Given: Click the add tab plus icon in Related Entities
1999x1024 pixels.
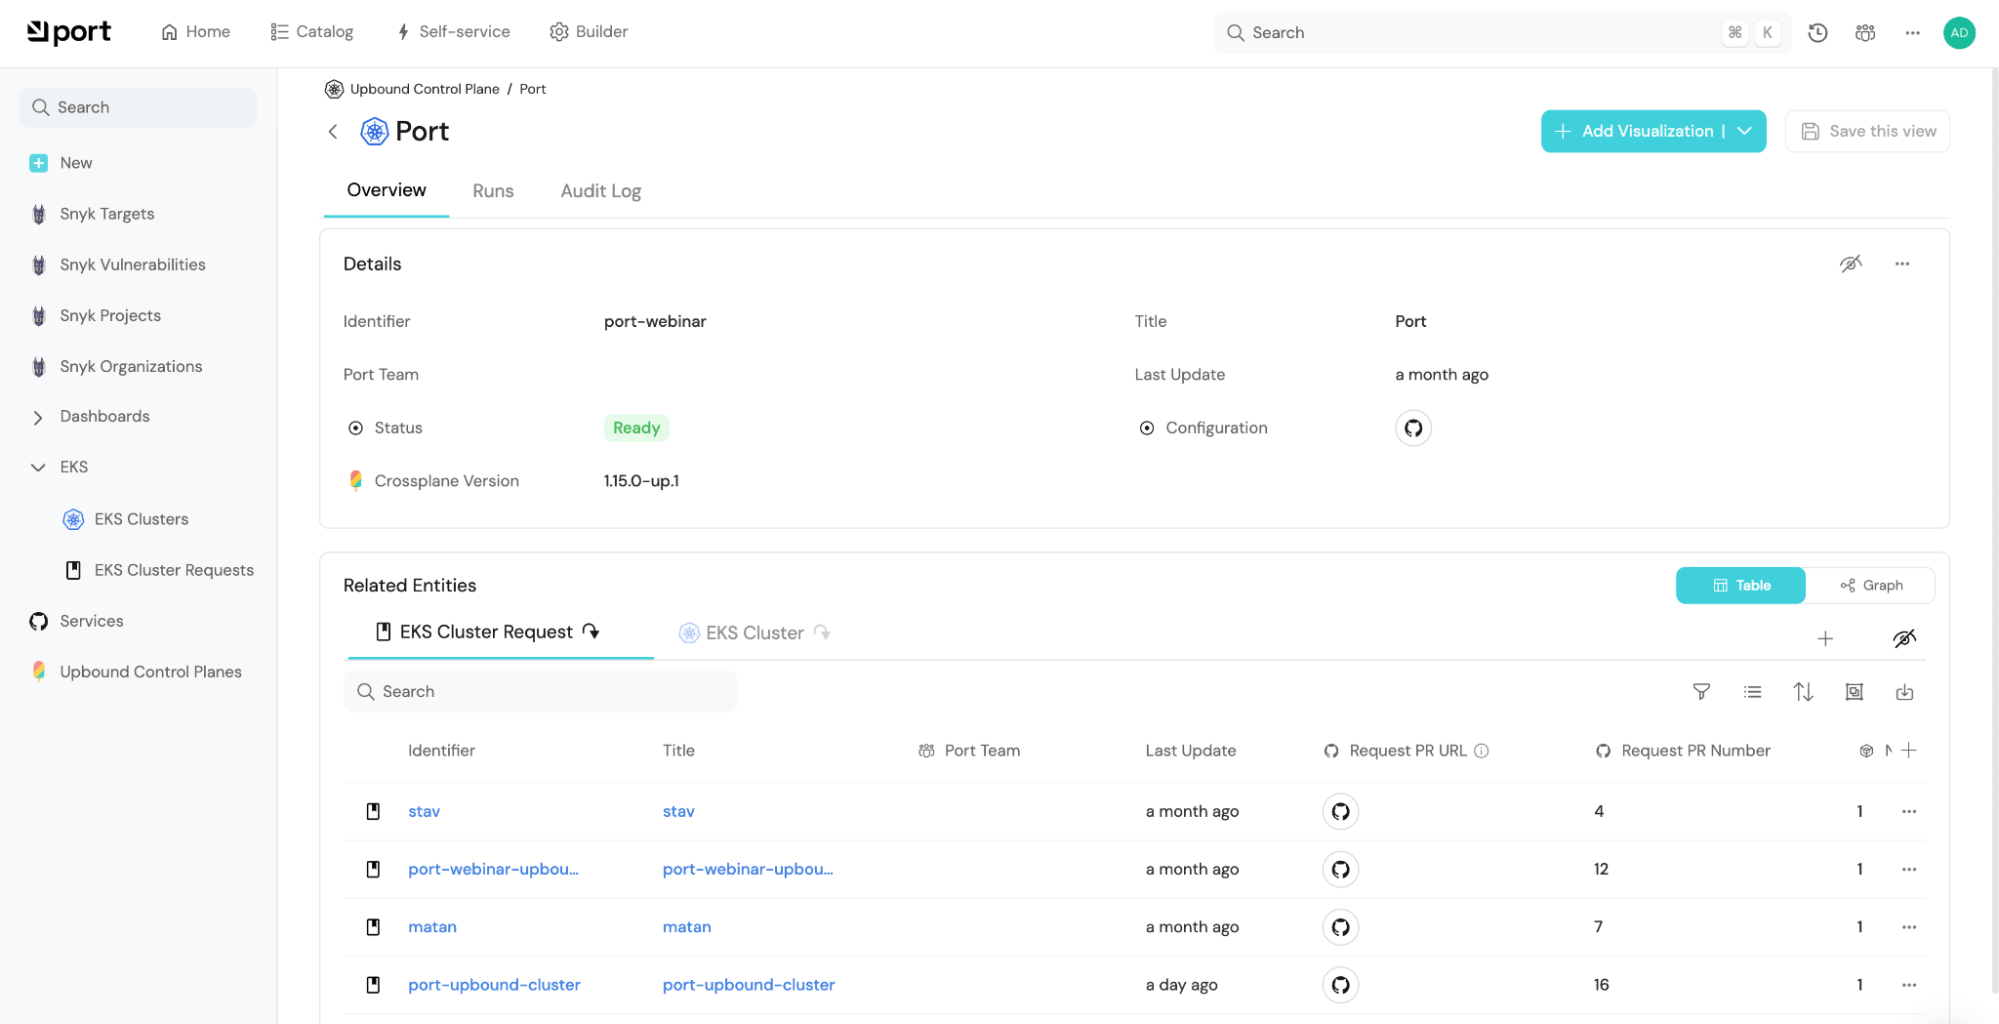Looking at the screenshot, I should [1825, 638].
